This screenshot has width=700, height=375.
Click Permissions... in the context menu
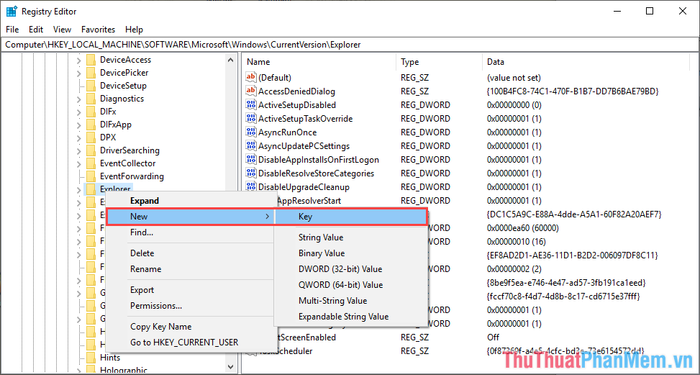tap(156, 306)
